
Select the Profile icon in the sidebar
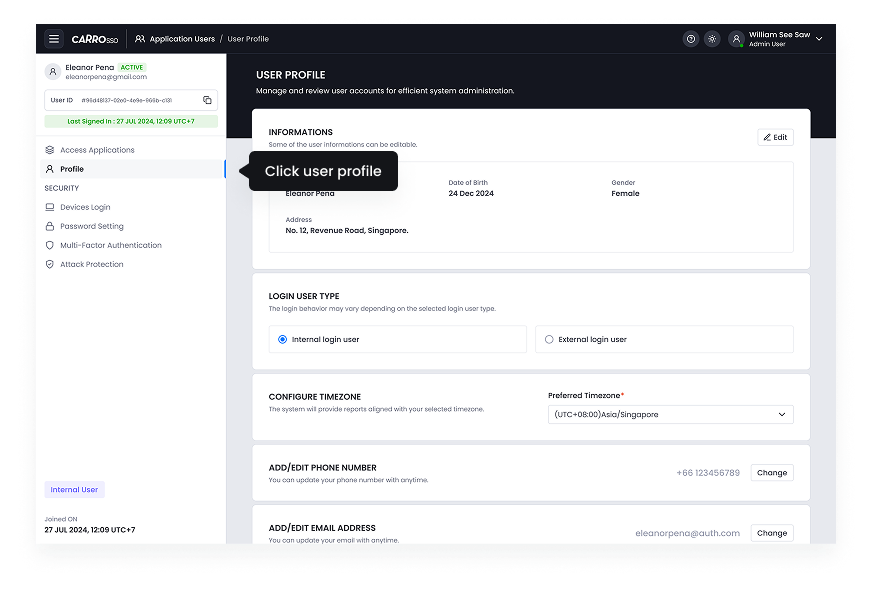(49, 169)
